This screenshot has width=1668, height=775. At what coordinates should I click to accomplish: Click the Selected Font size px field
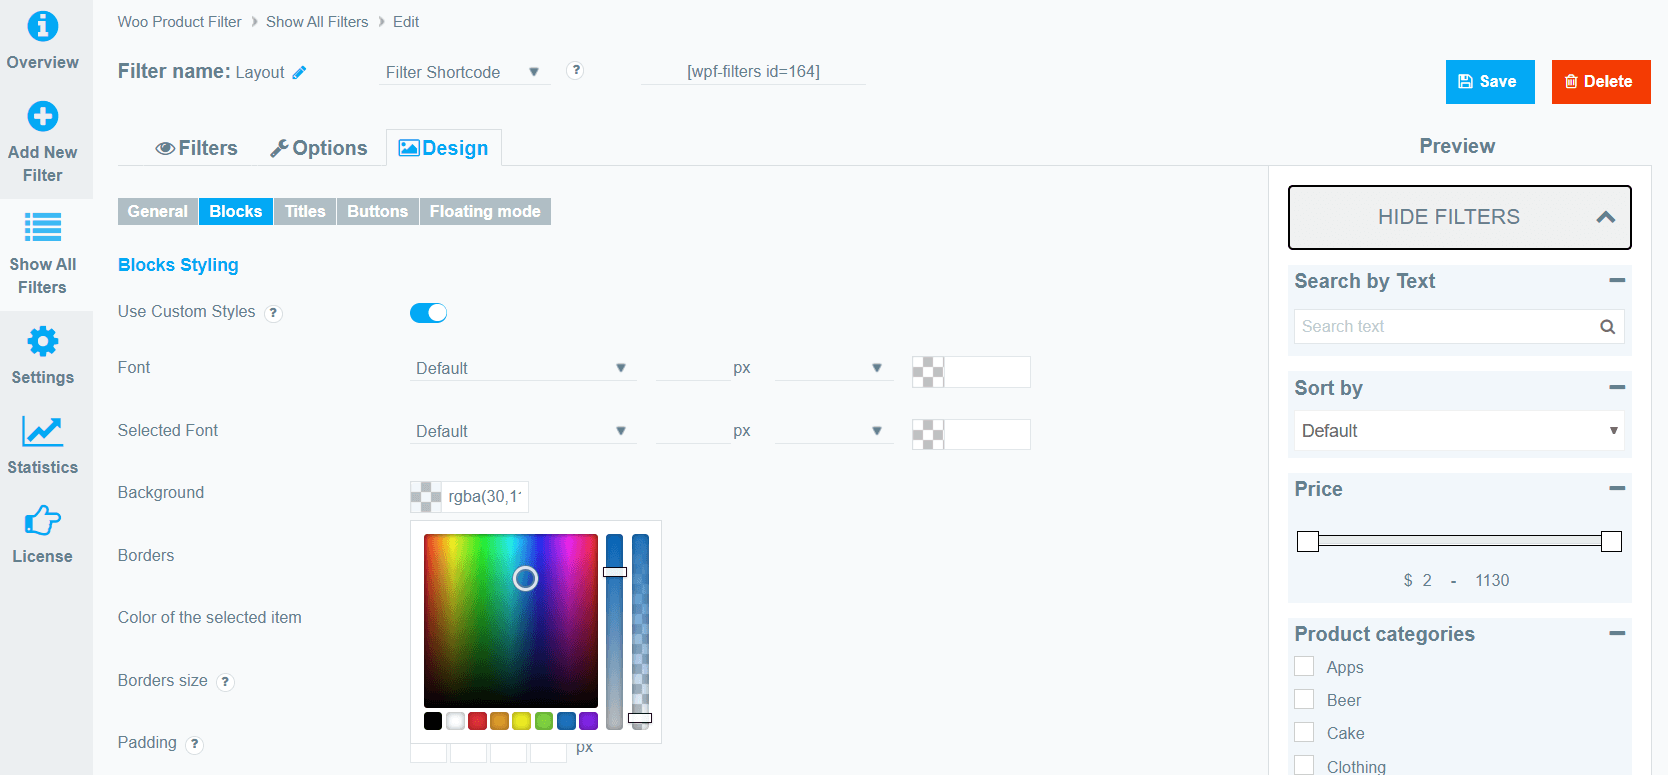692,431
